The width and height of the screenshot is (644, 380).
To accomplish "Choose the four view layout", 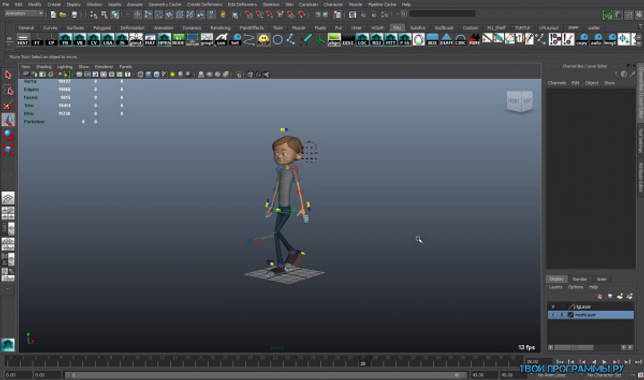I will pyautogui.click(x=8, y=214).
